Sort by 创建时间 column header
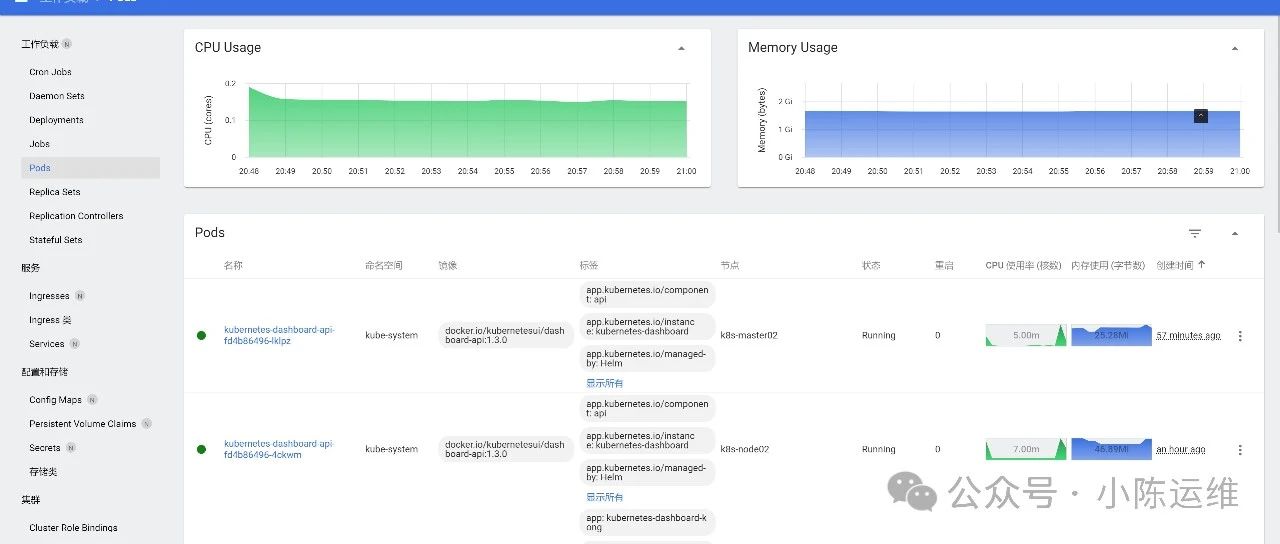 [1180, 265]
